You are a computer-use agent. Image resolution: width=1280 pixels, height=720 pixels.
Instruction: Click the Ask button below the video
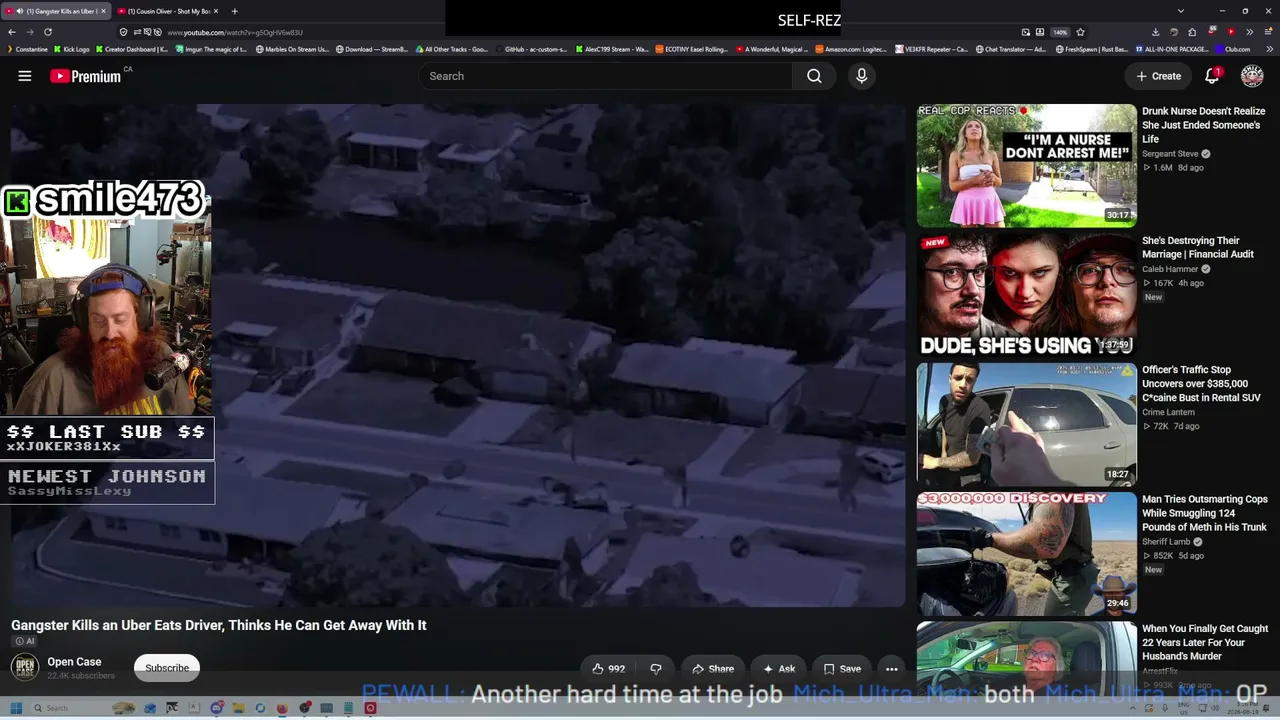(779, 669)
